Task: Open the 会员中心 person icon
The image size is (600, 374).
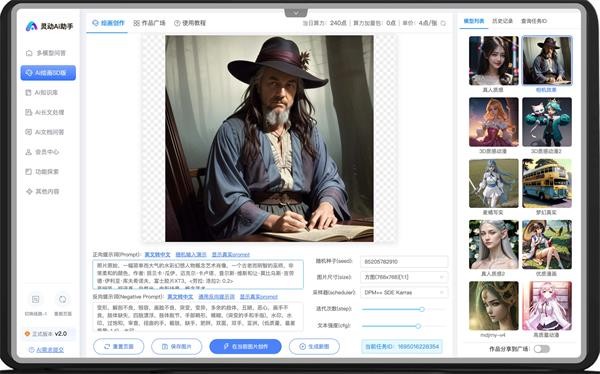Action: coord(28,152)
